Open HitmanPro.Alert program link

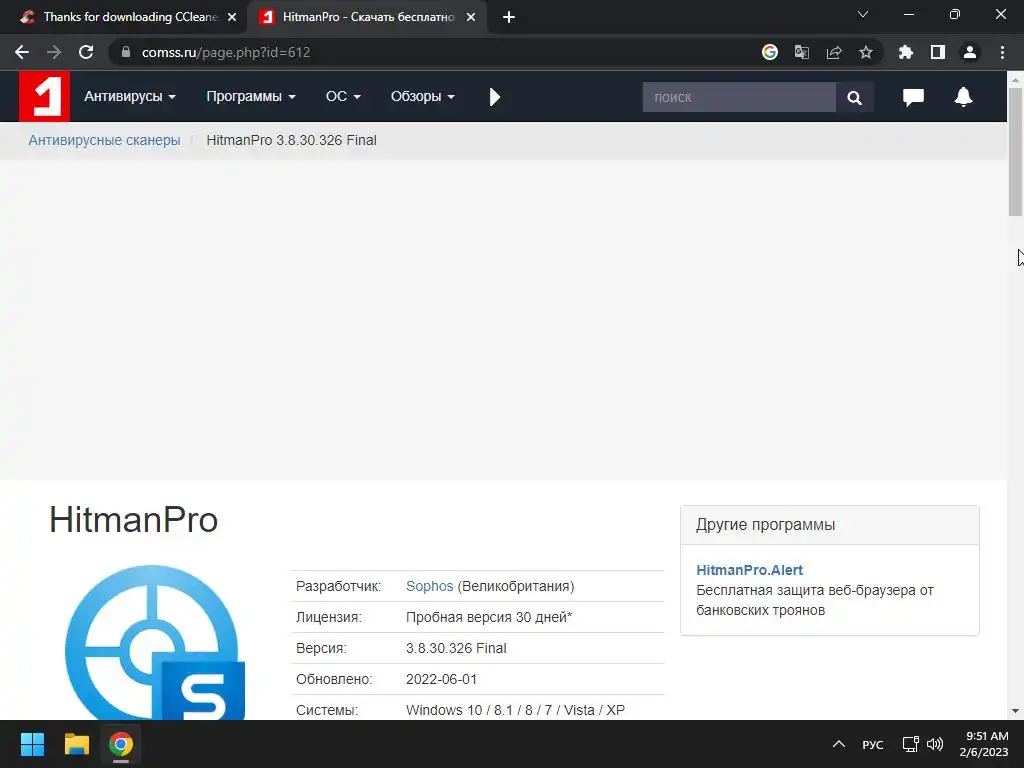pyautogui.click(x=749, y=570)
